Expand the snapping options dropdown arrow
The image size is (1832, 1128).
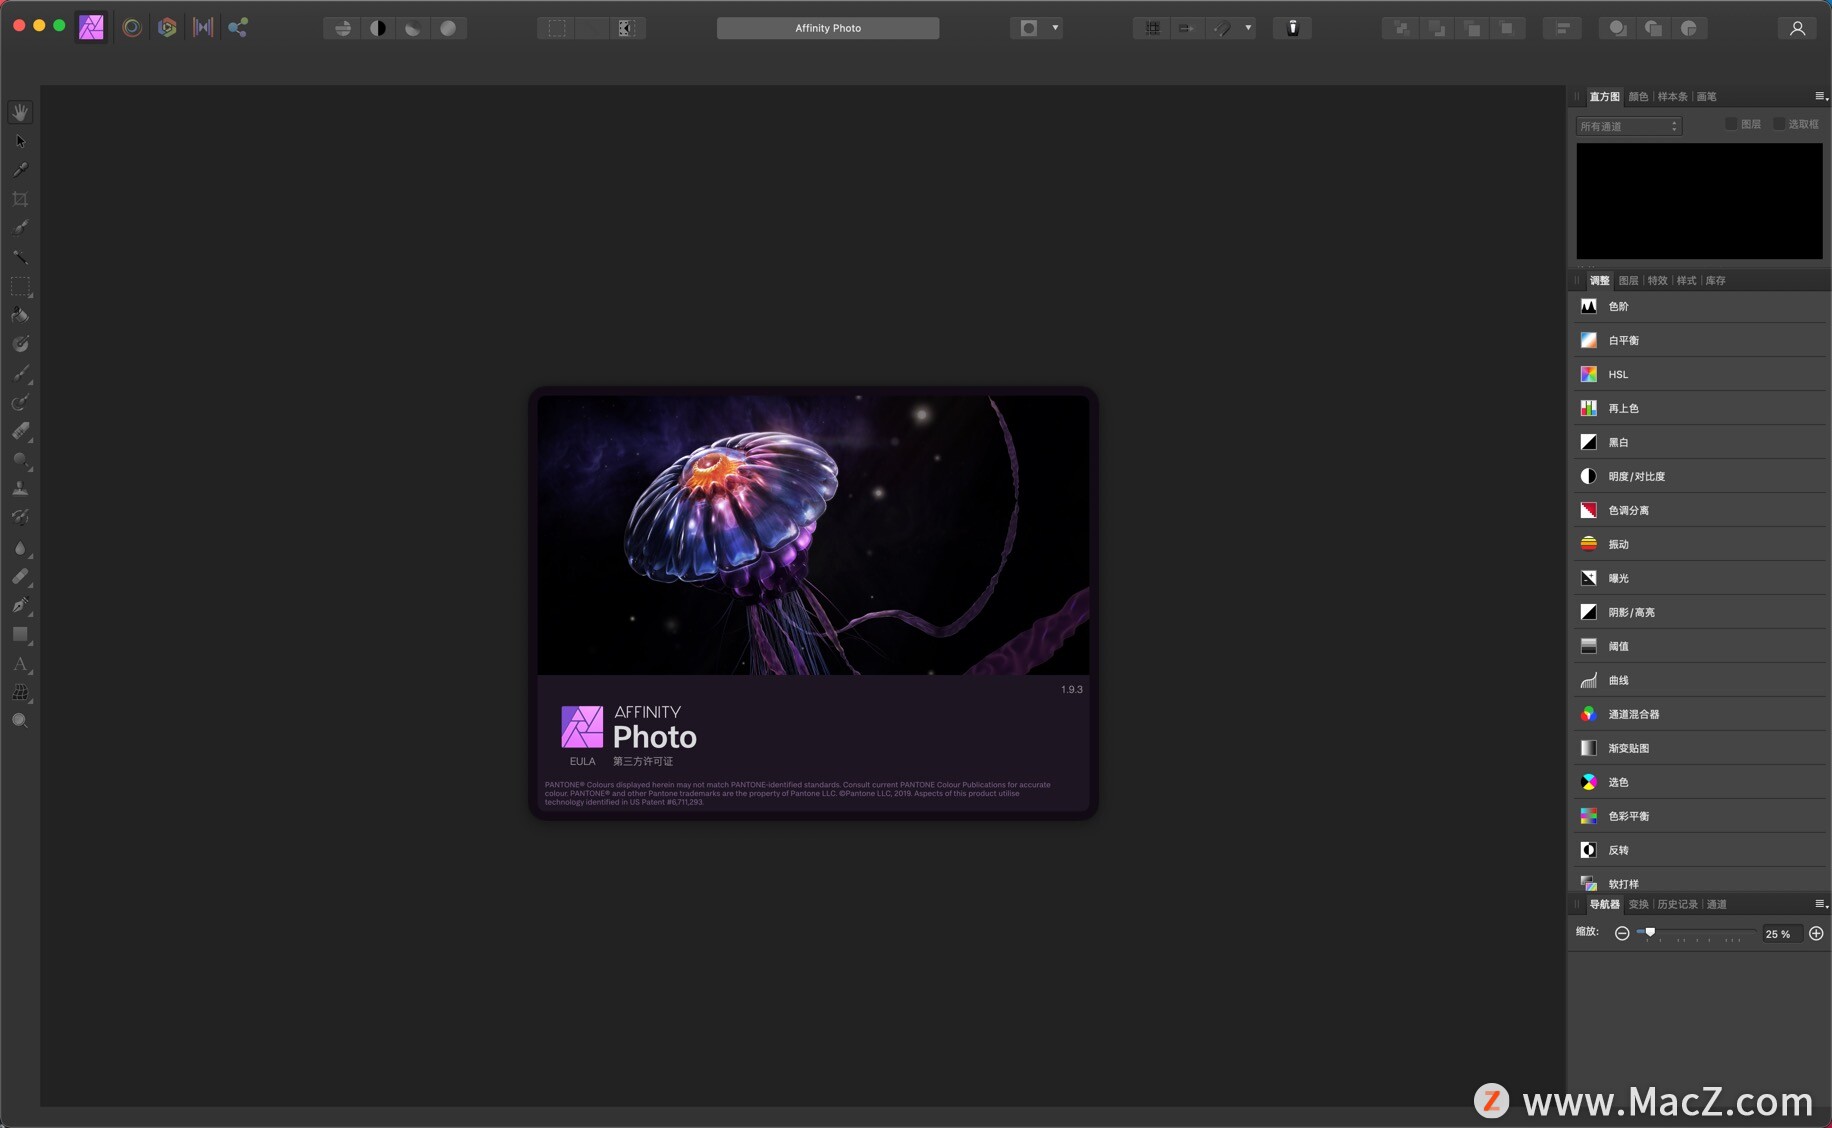click(1248, 28)
